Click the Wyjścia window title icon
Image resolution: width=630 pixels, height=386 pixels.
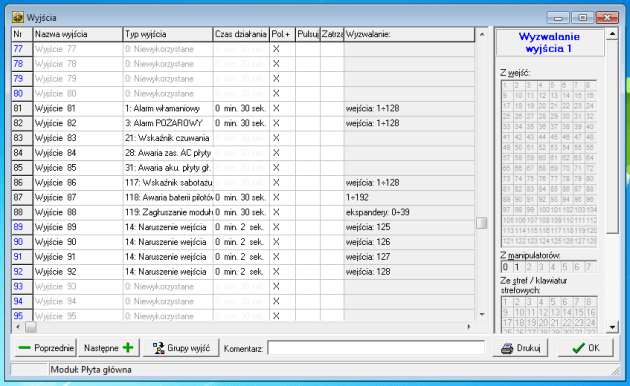(18, 17)
